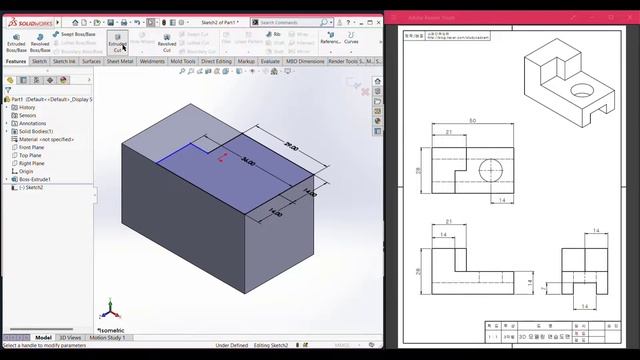This screenshot has height=360, width=640.
Task: Open the Surfaces ribbon tab
Action: click(91, 61)
